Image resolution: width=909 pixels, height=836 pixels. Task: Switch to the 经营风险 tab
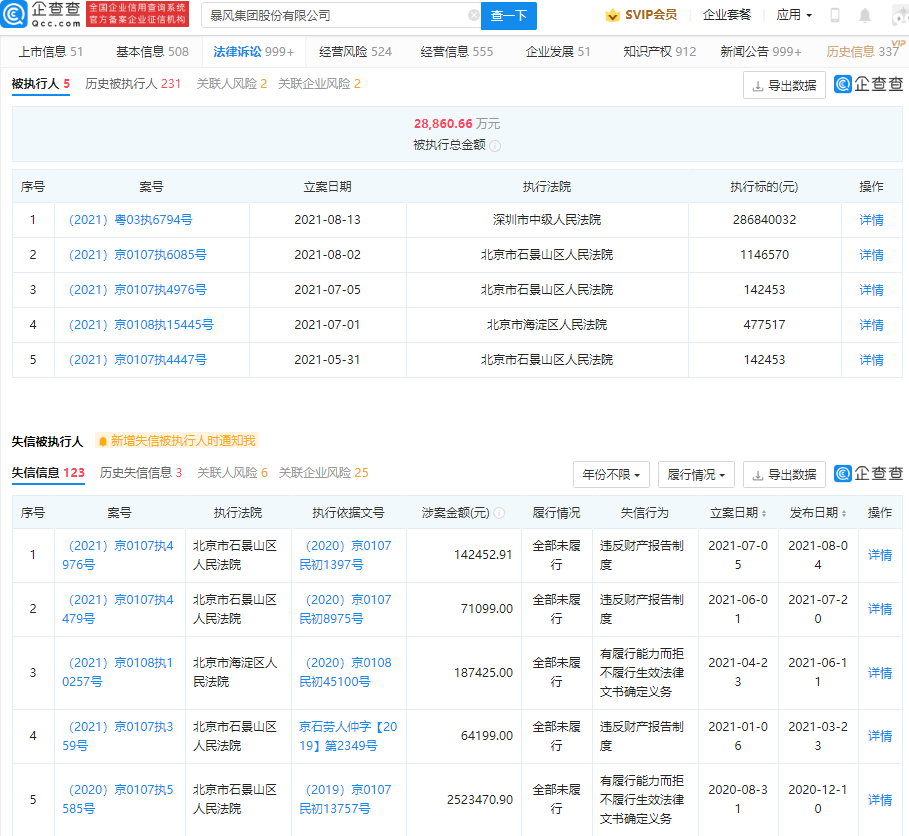point(355,52)
